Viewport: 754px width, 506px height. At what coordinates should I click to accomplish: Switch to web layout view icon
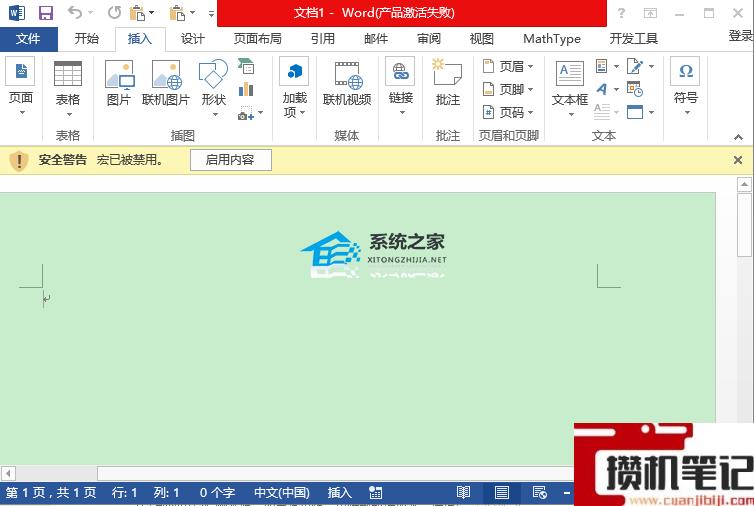(x=540, y=493)
